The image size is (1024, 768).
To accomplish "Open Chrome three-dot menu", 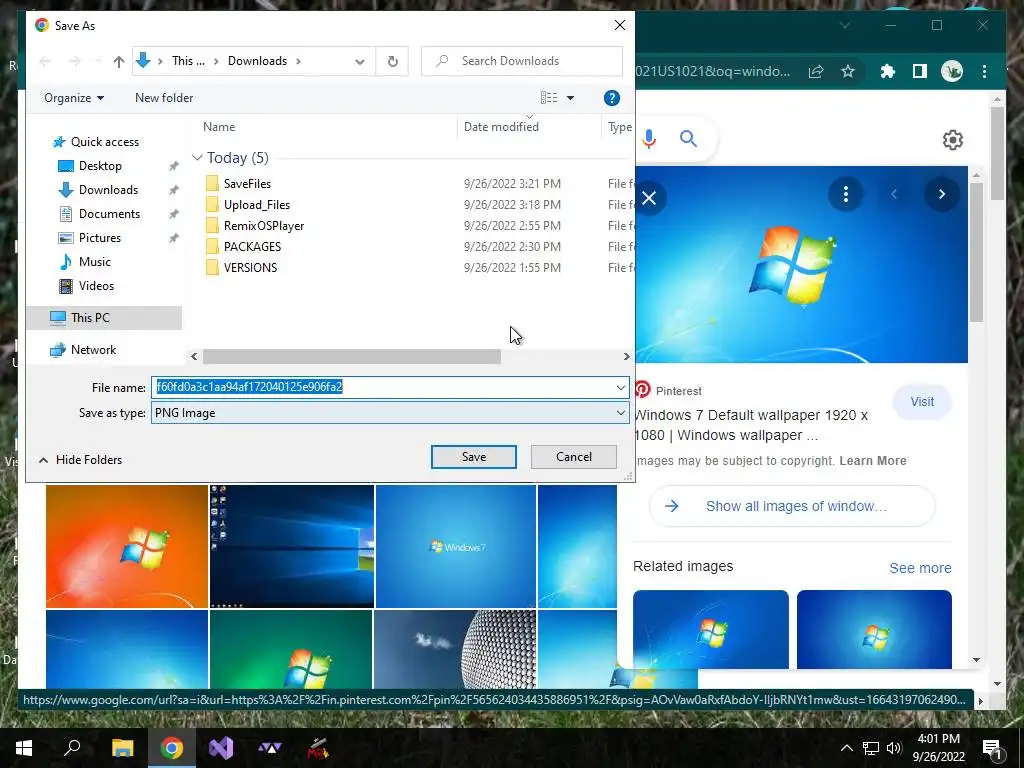I will click(984, 71).
